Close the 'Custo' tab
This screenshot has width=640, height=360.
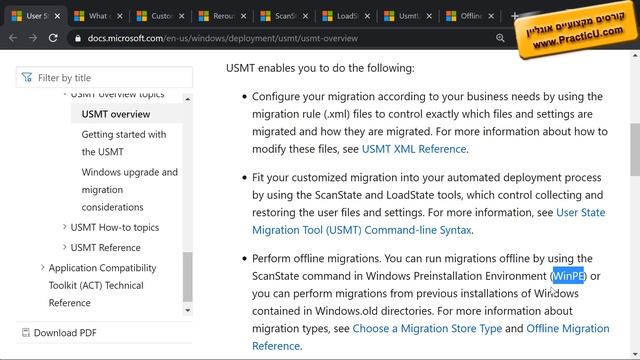click(x=182, y=16)
